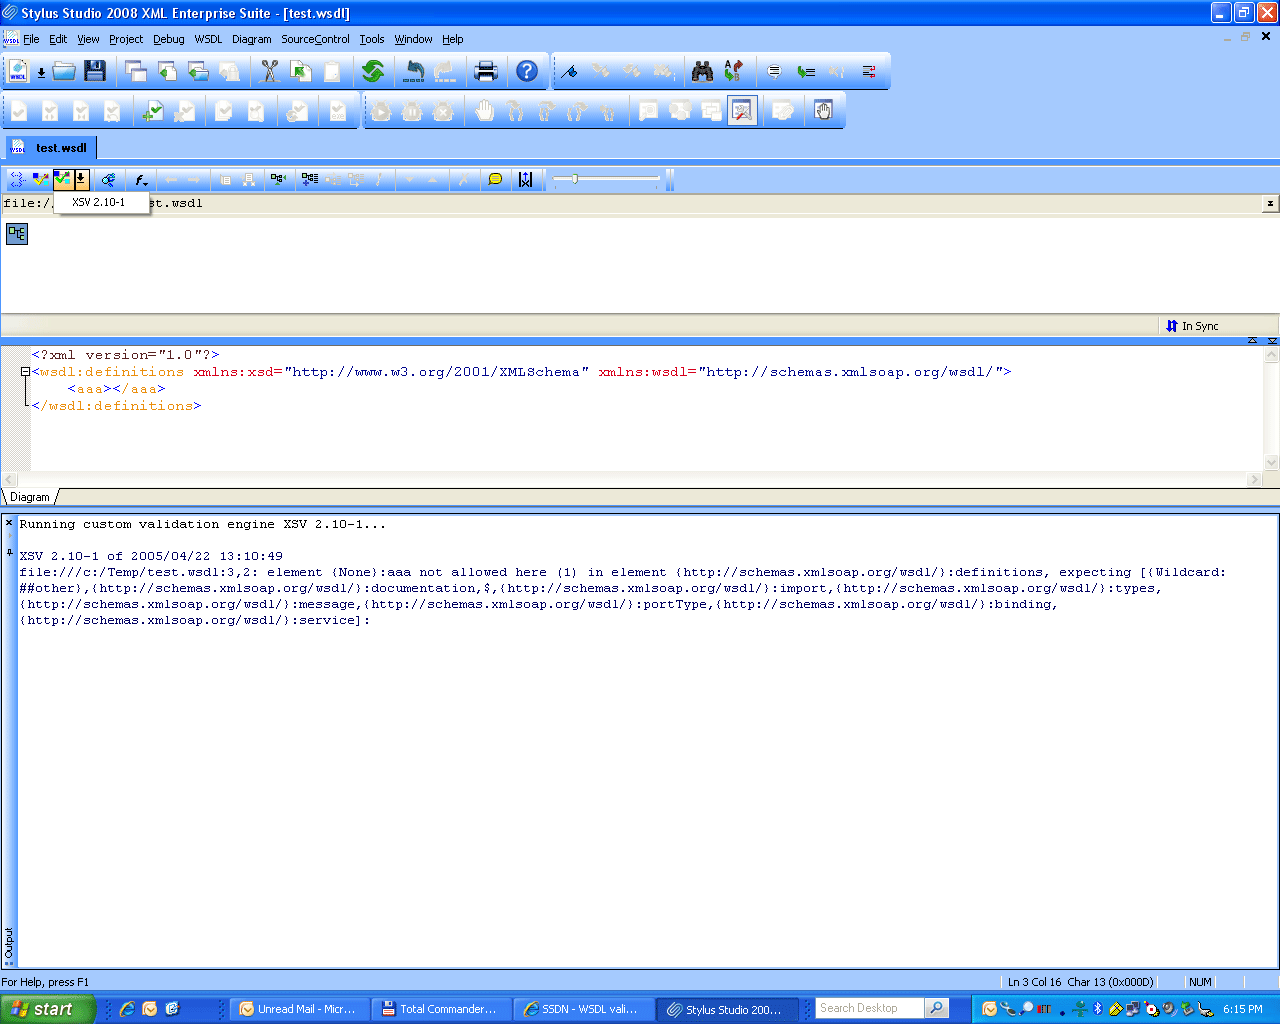Toggle the In Sync indicator
Viewport: 1280px width, 1024px height.
tap(1192, 326)
